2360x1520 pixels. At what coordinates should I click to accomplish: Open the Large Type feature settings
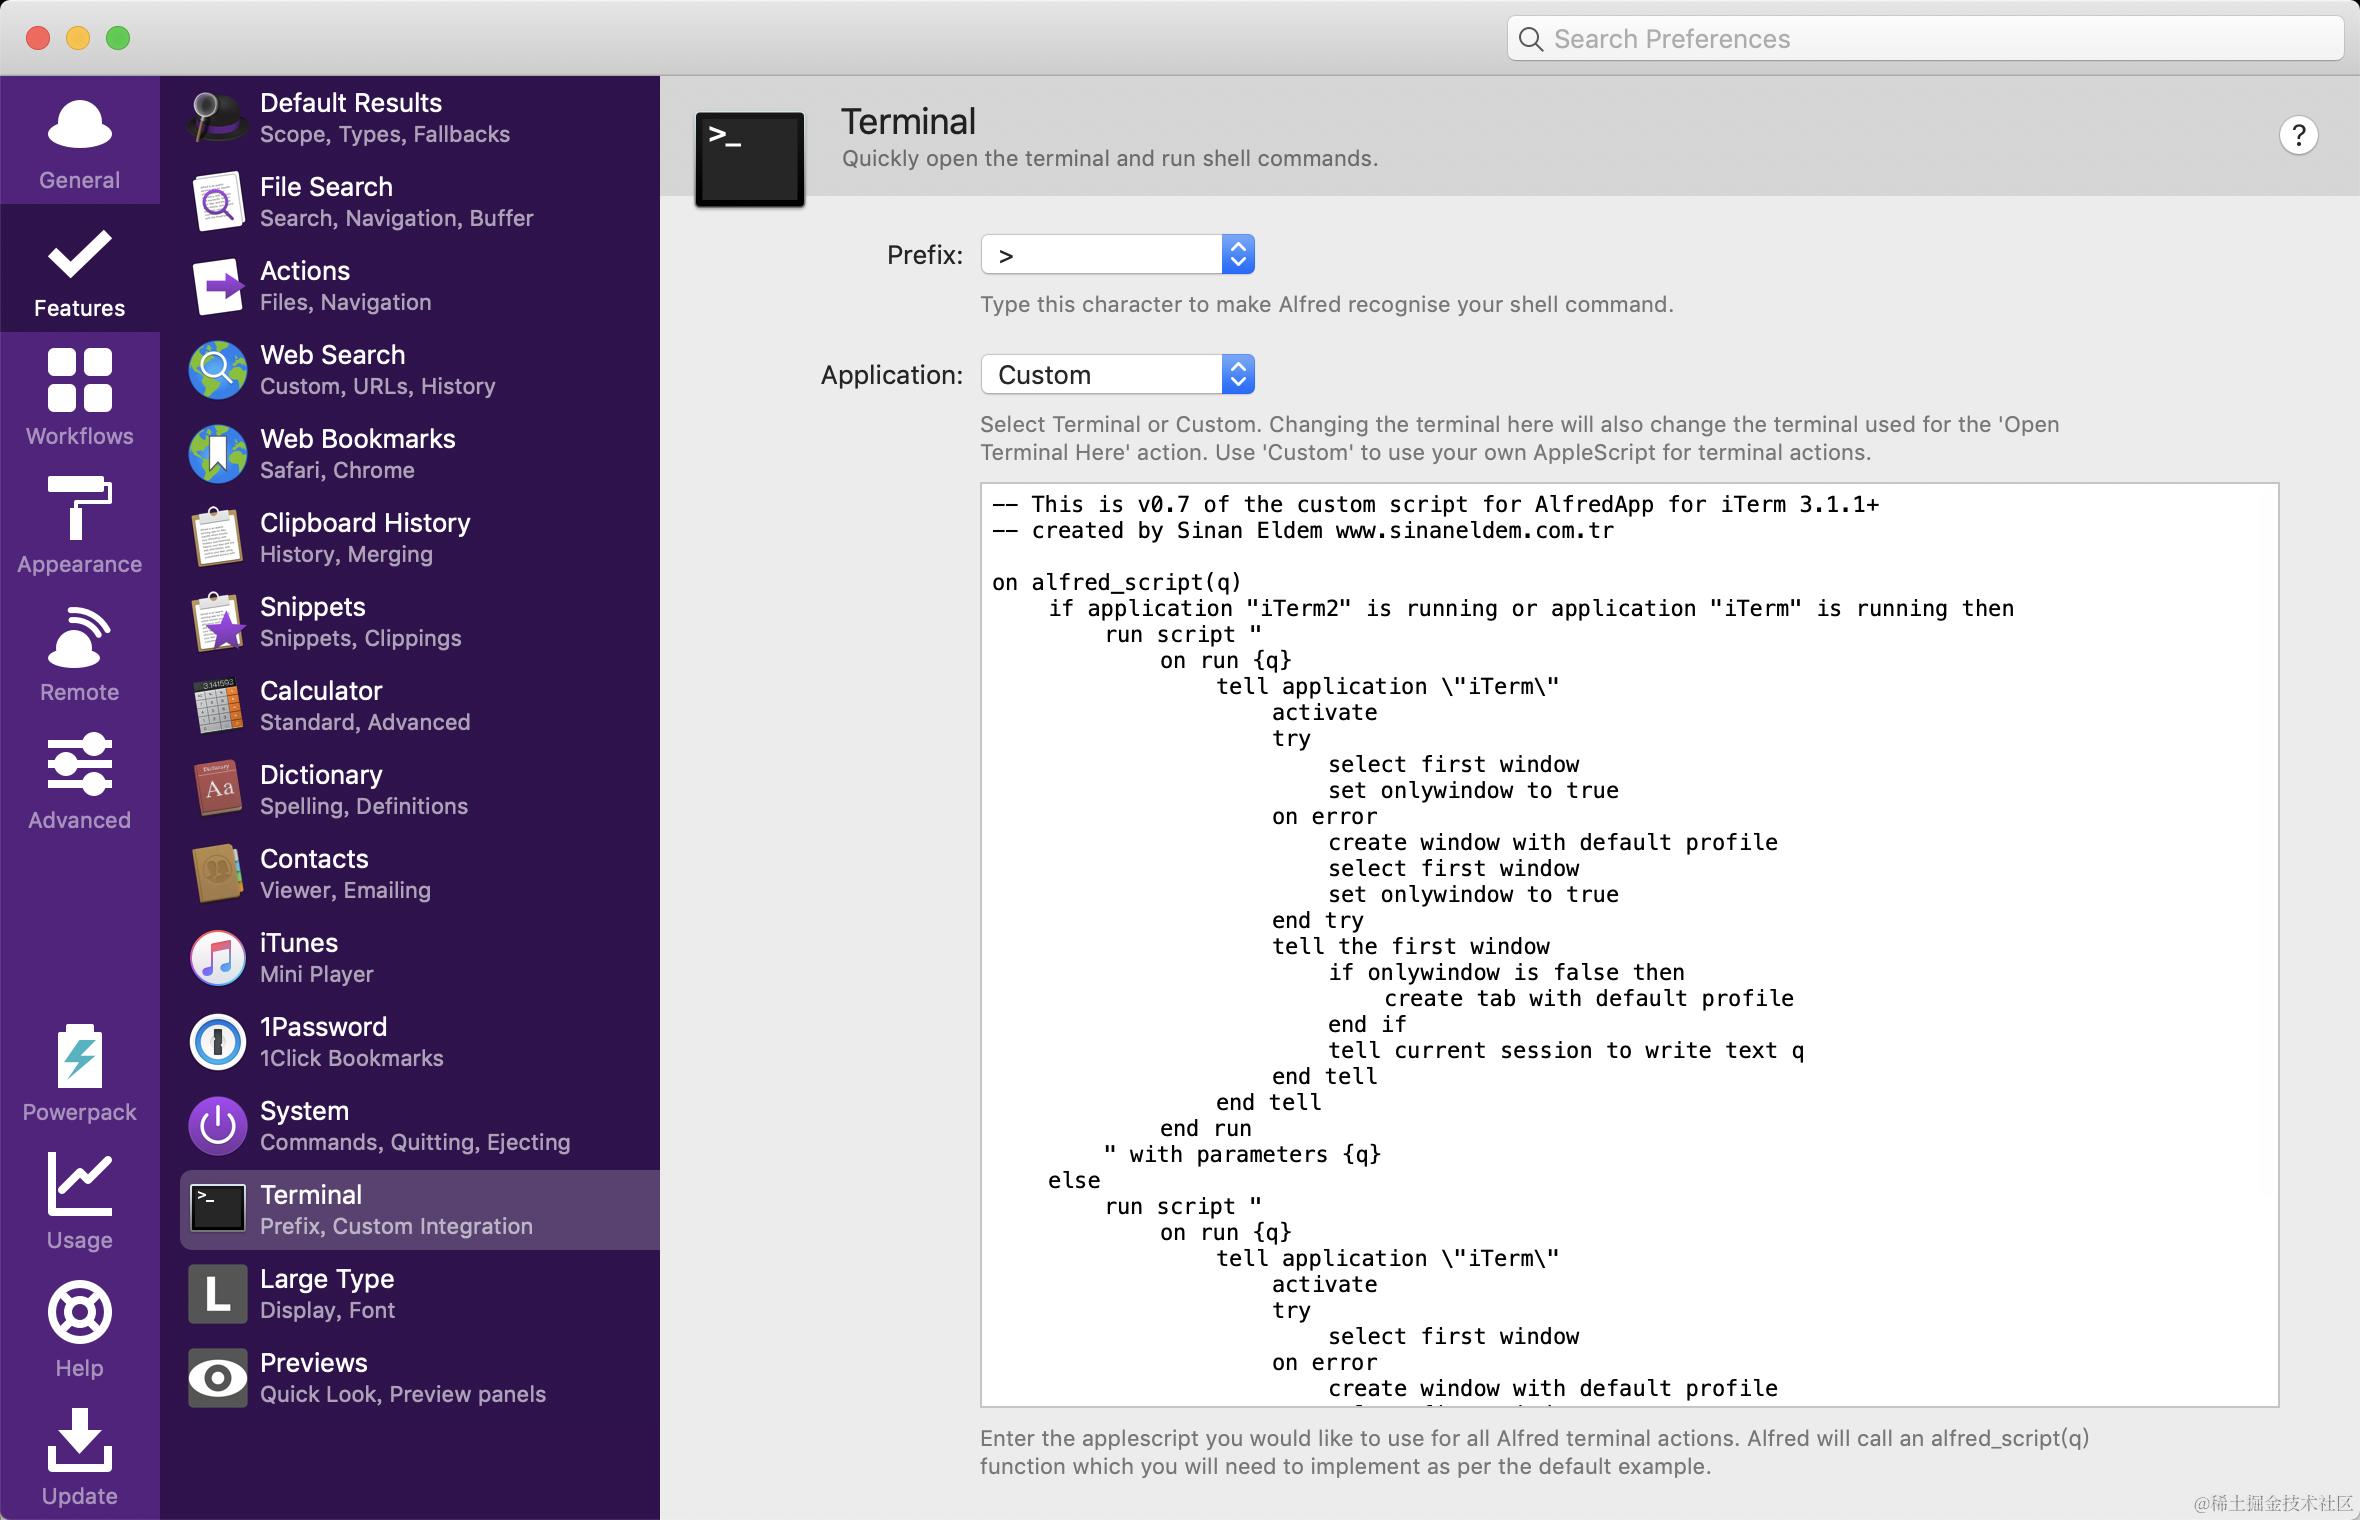pos(327,1293)
